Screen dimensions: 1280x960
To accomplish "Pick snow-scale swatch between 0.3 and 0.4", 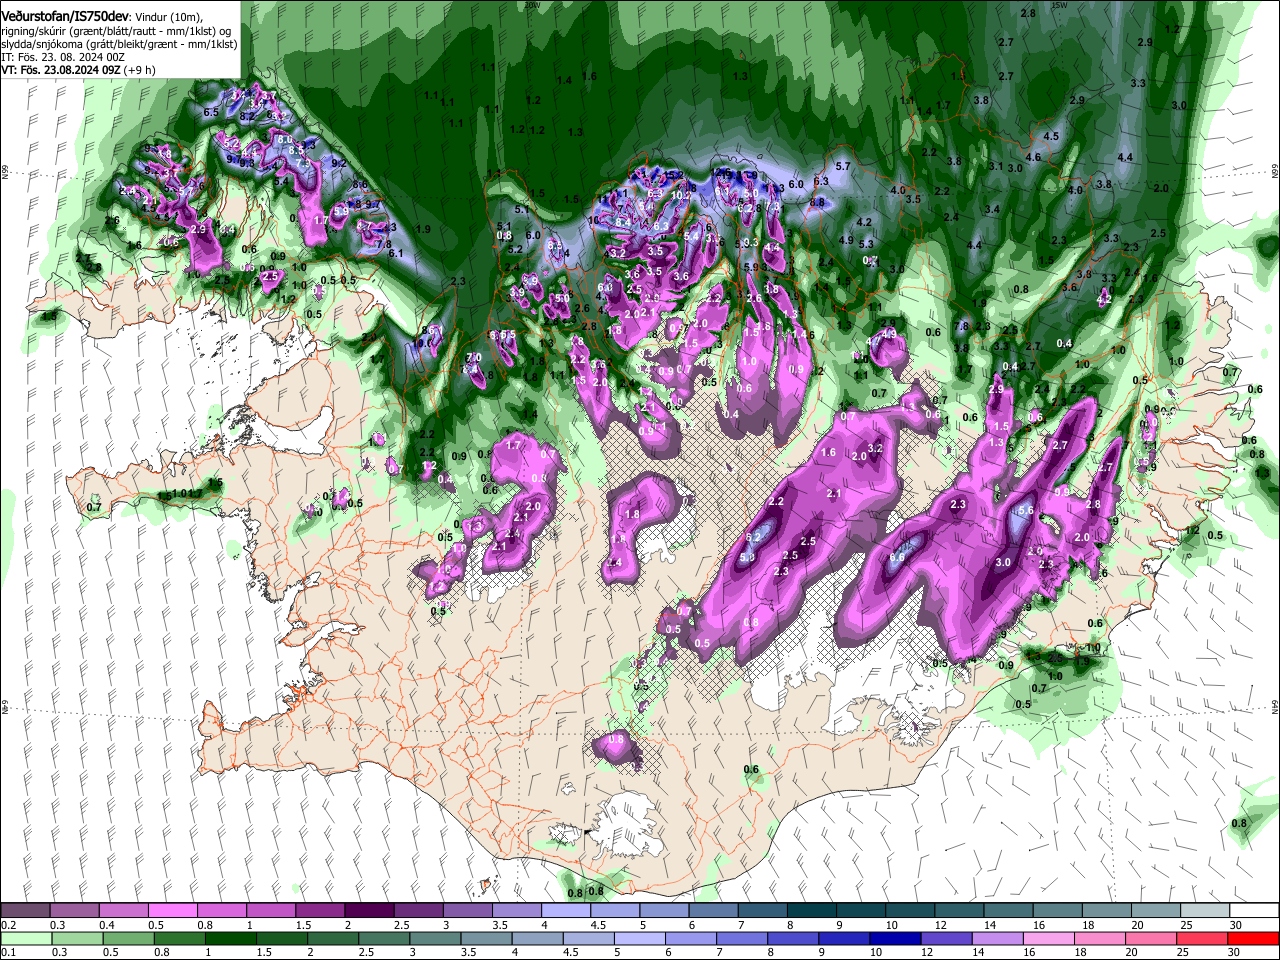I will (x=75, y=911).
